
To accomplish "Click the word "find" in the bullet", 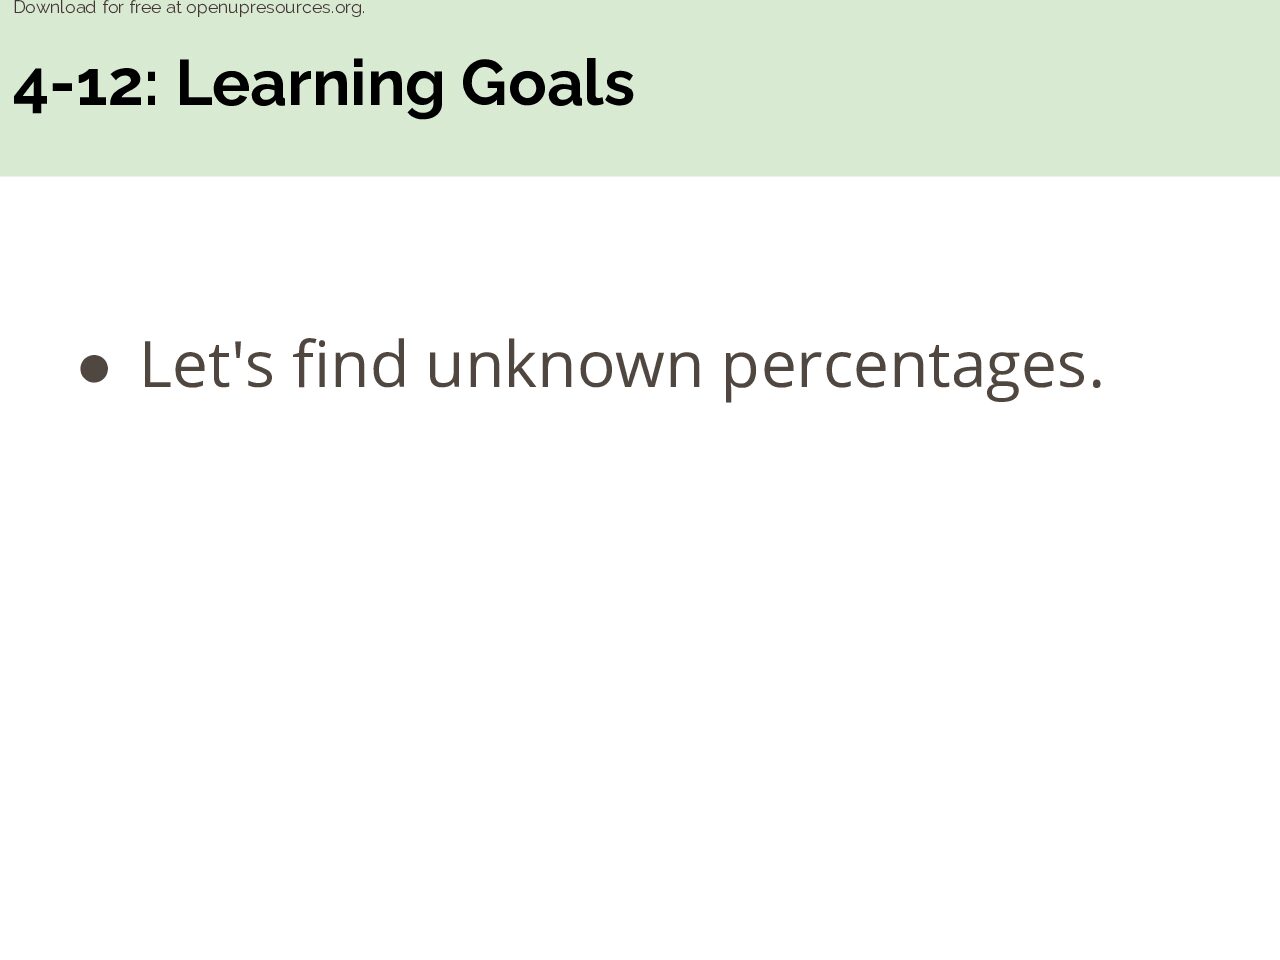I will (x=350, y=363).
